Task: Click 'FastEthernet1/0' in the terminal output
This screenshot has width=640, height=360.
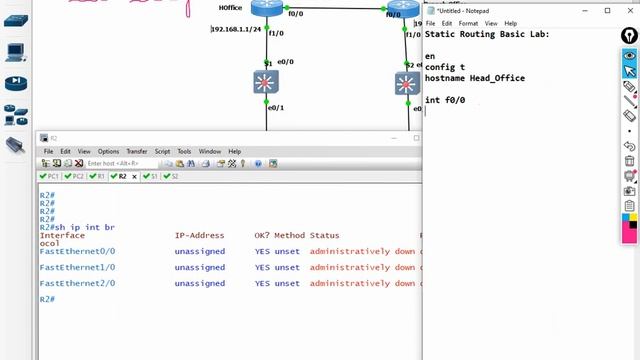Action: [77, 267]
